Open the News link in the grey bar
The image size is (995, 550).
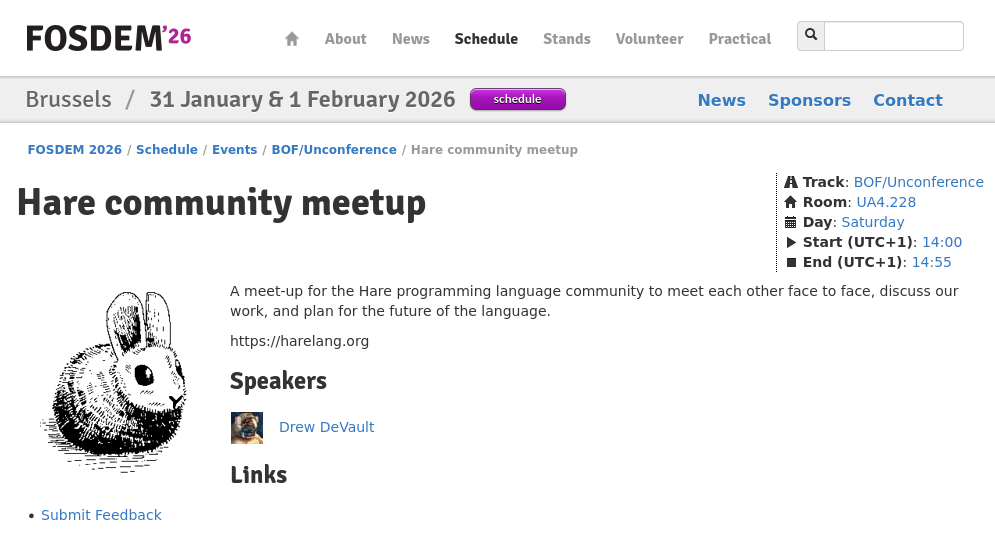[722, 100]
